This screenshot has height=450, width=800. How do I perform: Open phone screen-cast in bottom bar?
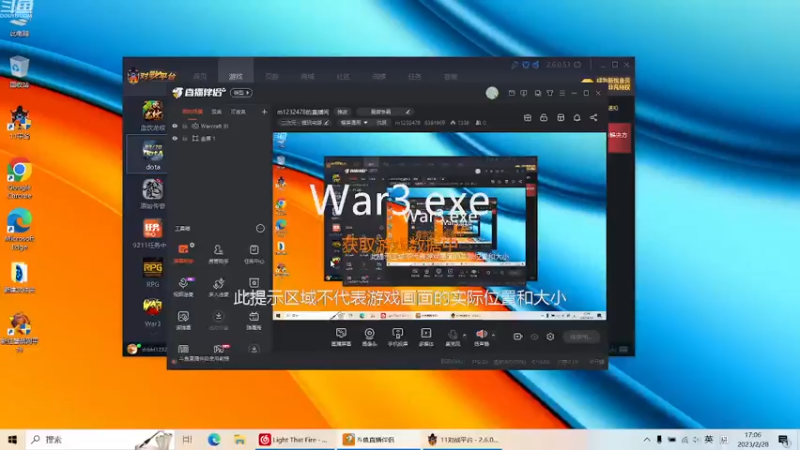(397, 337)
